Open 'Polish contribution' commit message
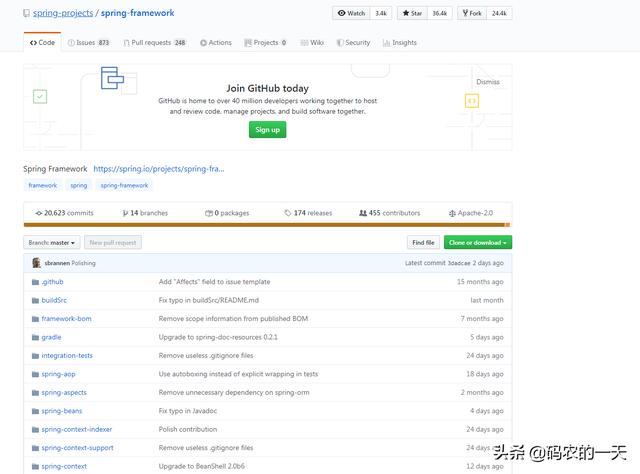The width and height of the screenshot is (640, 474). coord(188,429)
